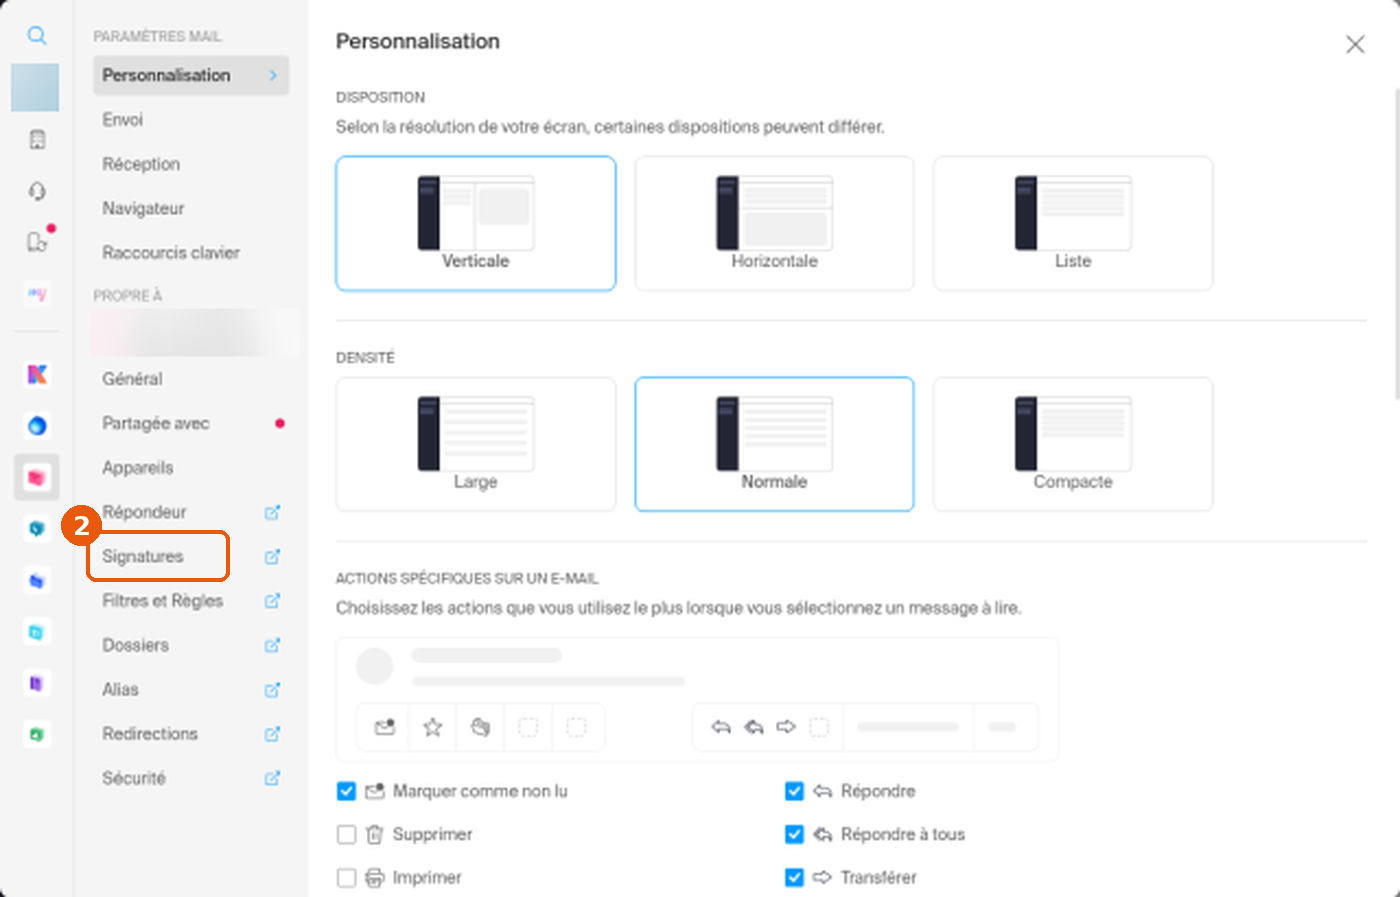
Task: Click the external link icon beside Répondeur
Action: 272,512
